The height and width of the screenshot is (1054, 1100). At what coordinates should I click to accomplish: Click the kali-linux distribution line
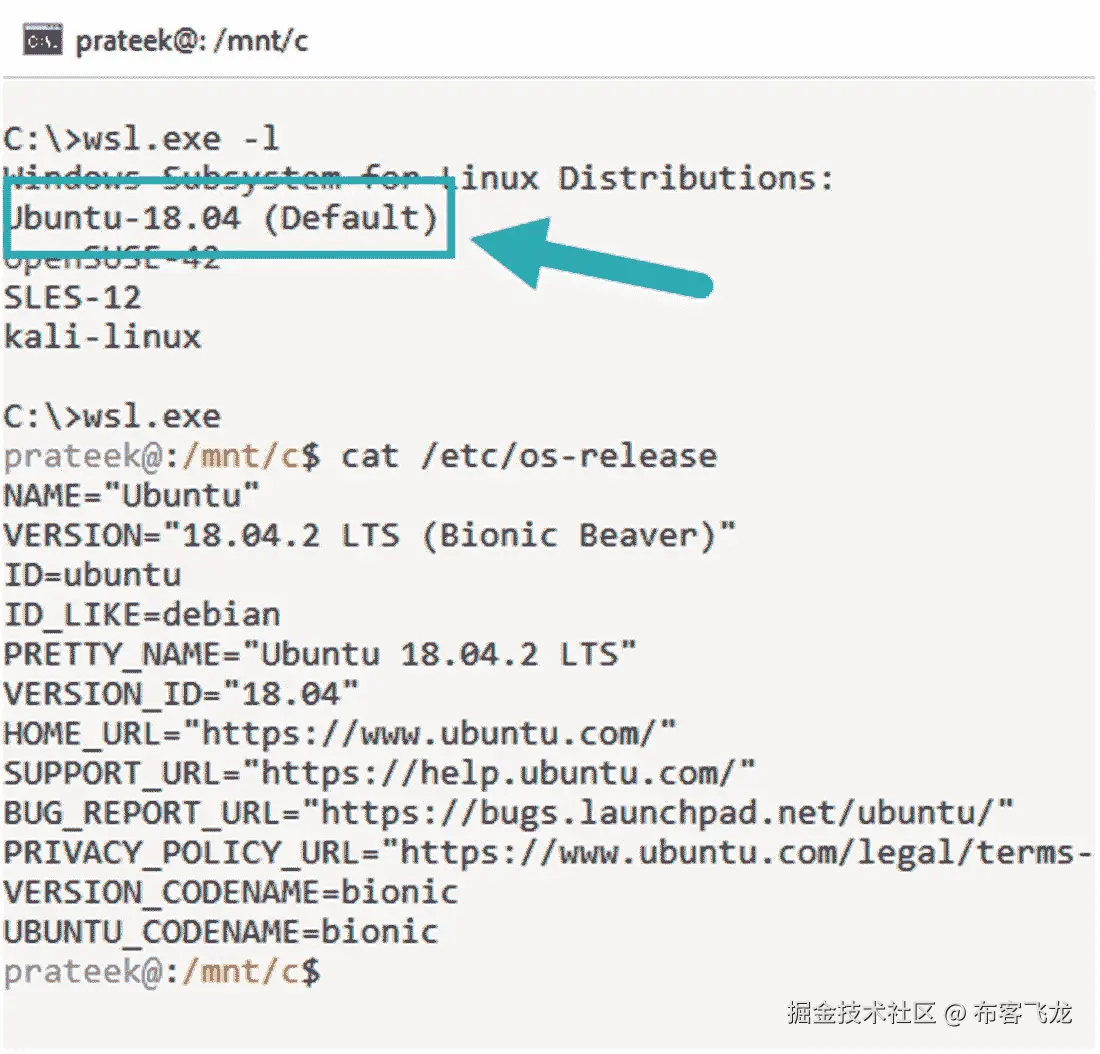point(102,337)
